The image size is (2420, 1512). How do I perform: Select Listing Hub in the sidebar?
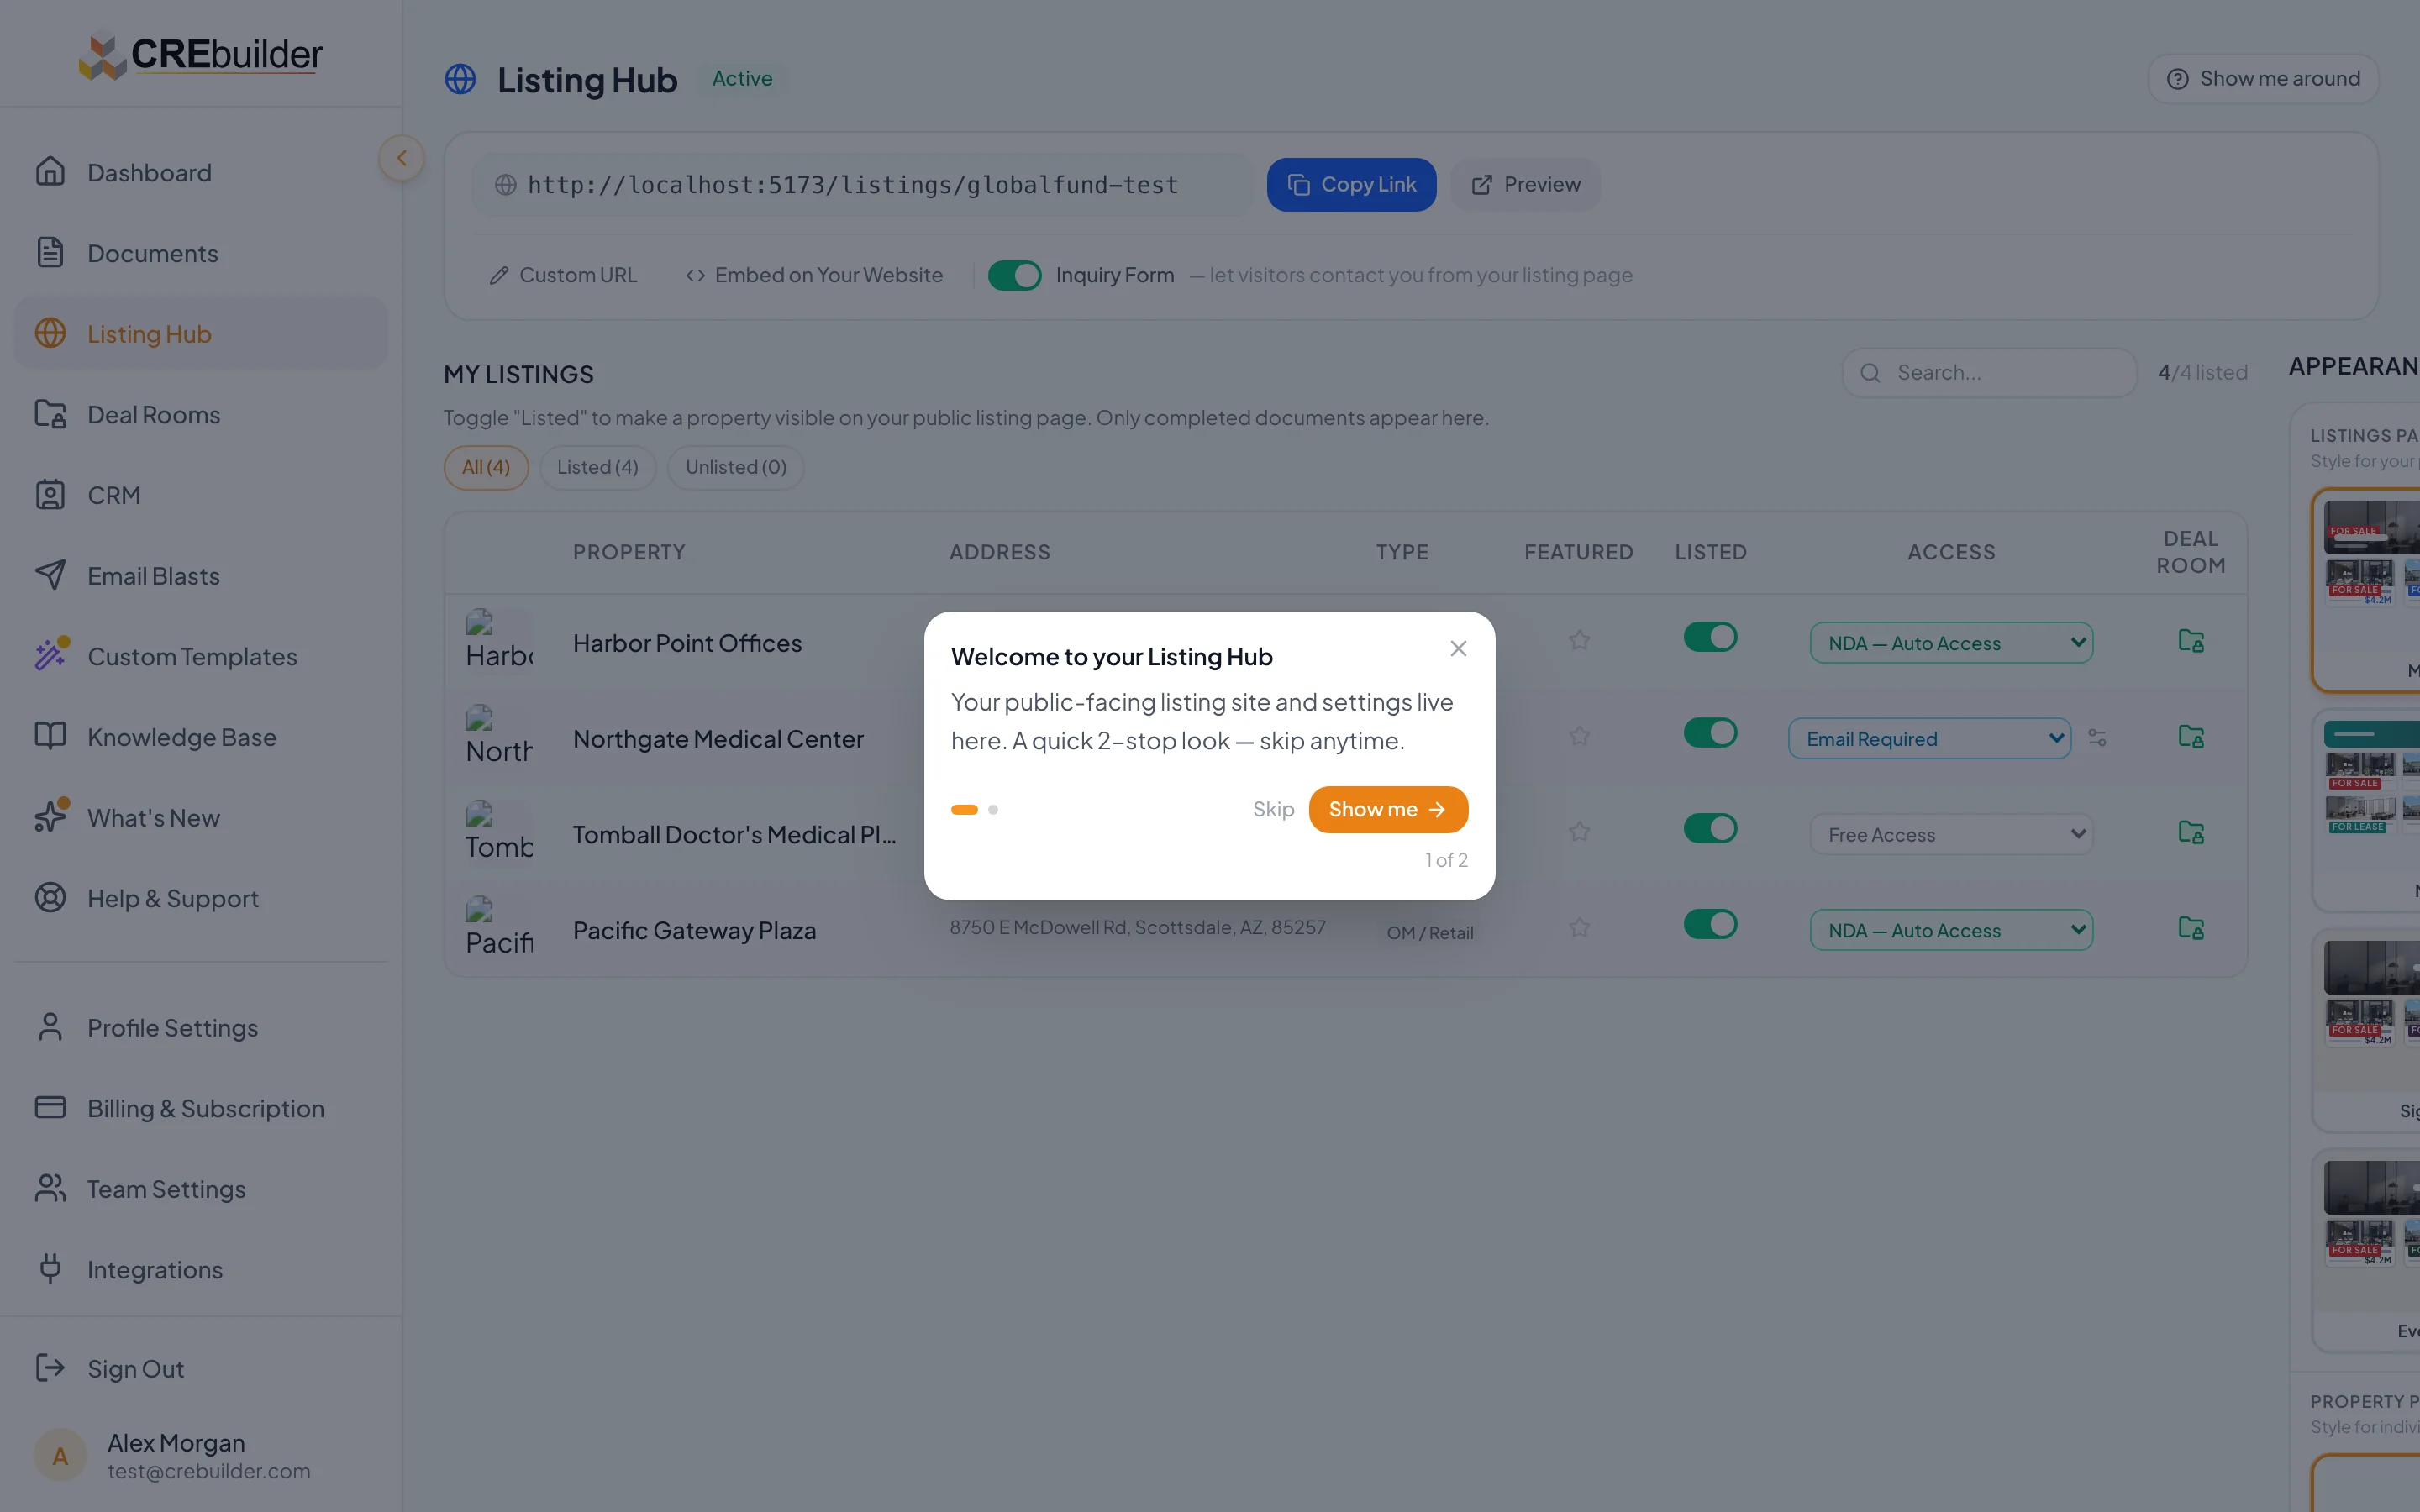[x=201, y=333]
